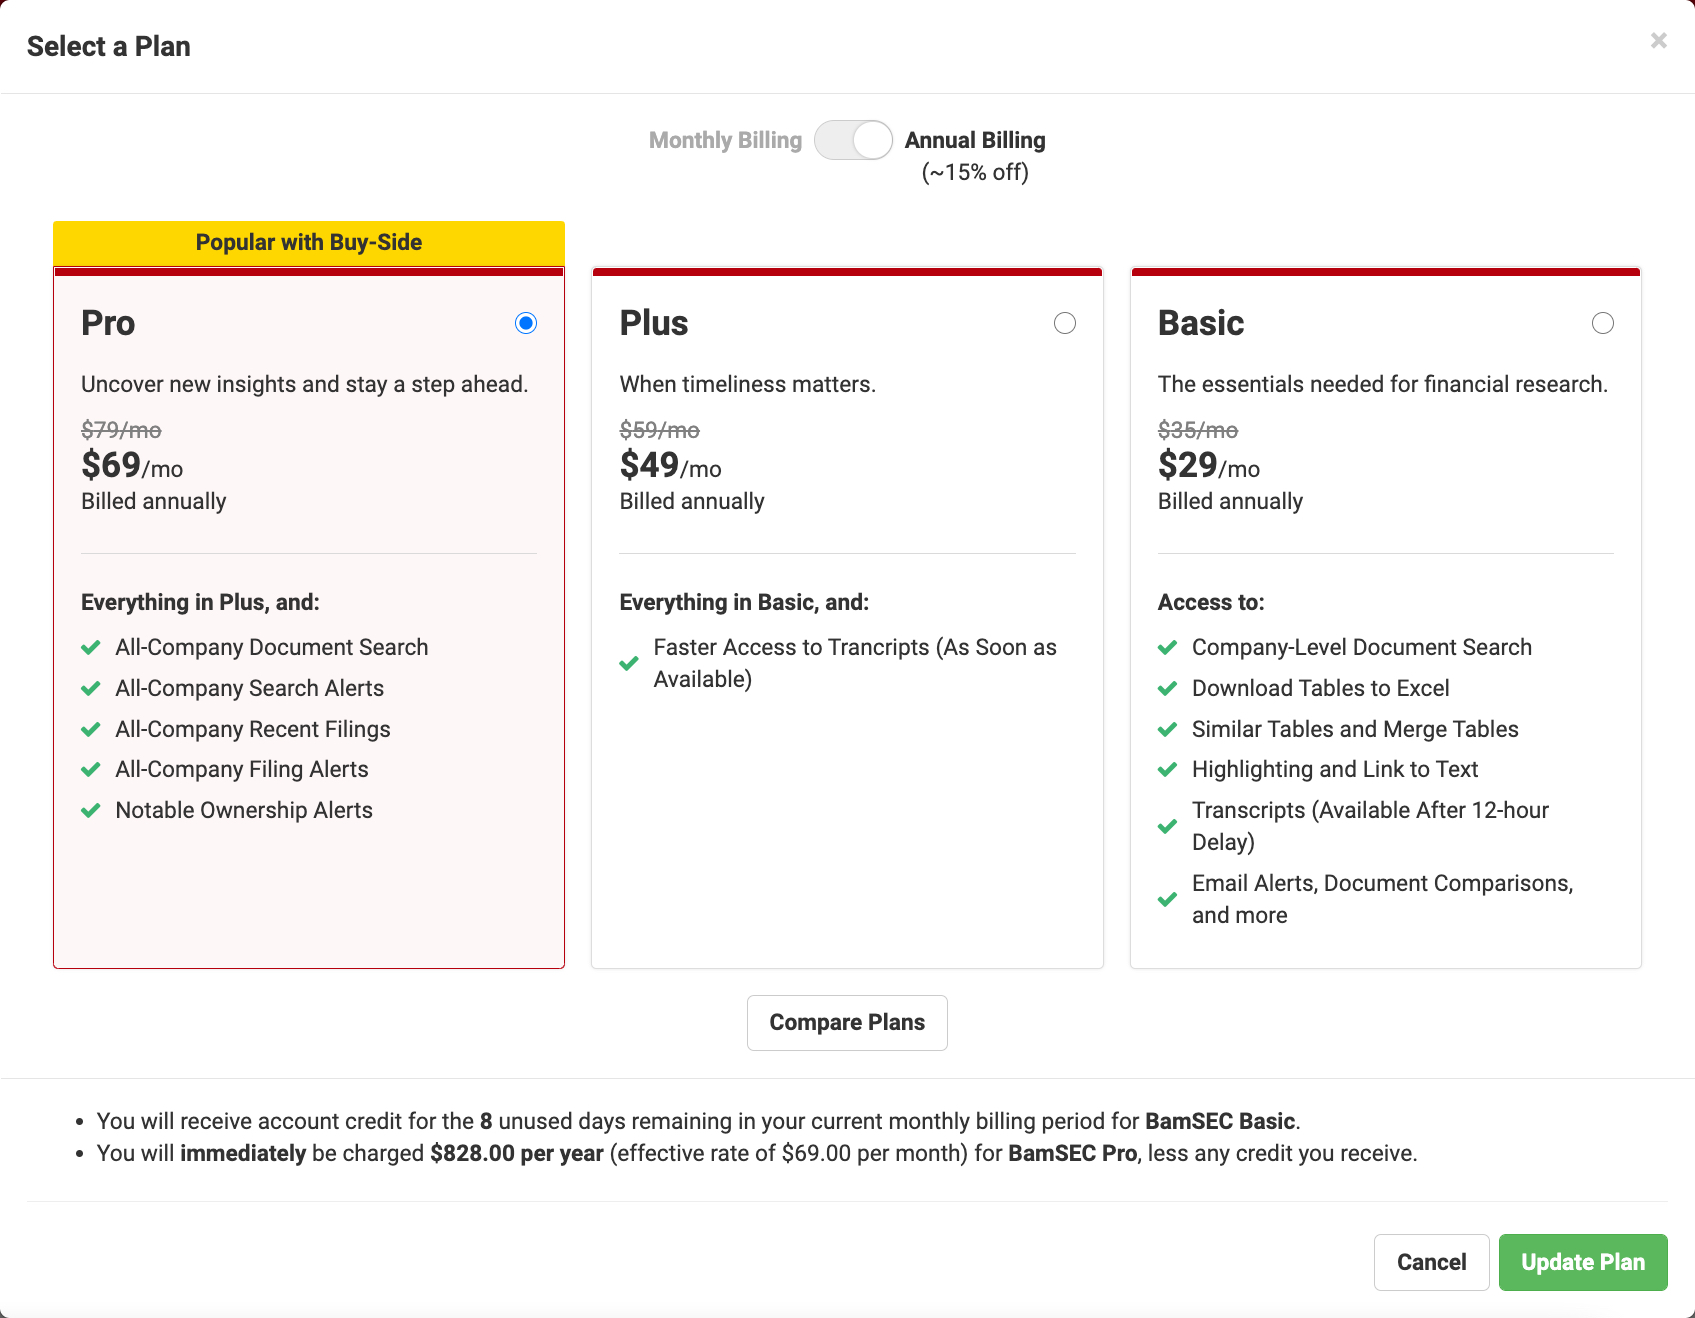Click "Everything in Plus, and:" heading
The height and width of the screenshot is (1318, 1695).
(200, 602)
